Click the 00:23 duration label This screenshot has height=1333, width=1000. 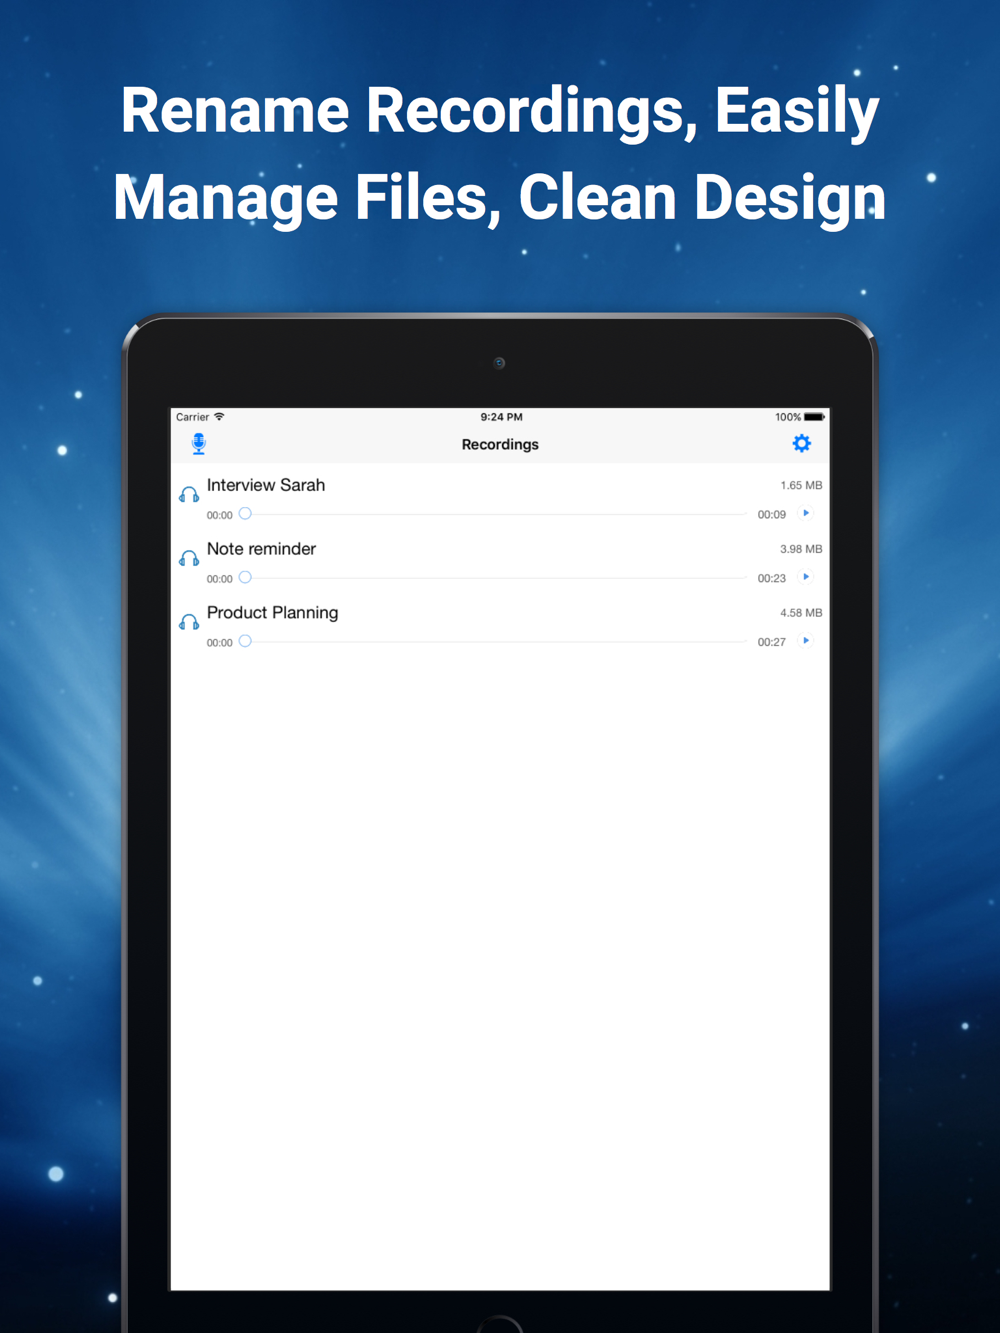(771, 579)
